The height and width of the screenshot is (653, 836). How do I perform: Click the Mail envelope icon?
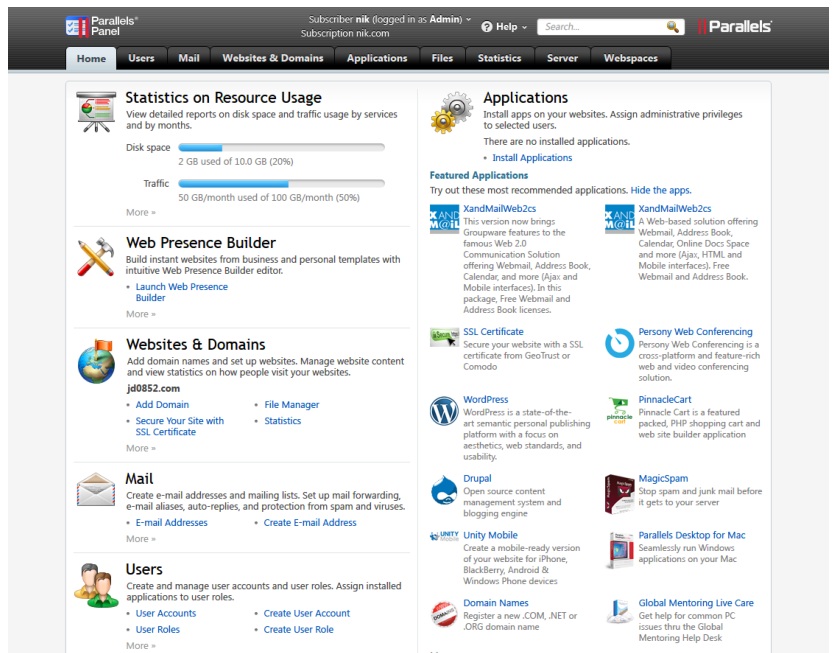(96, 489)
